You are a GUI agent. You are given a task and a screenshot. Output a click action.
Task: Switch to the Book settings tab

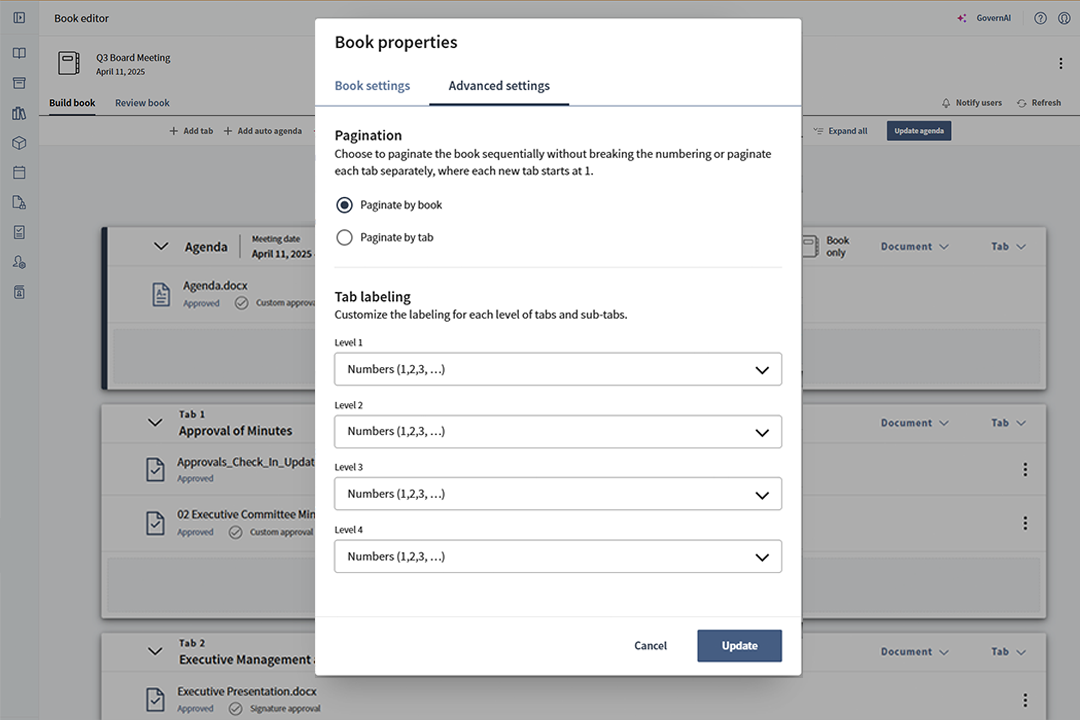(372, 86)
